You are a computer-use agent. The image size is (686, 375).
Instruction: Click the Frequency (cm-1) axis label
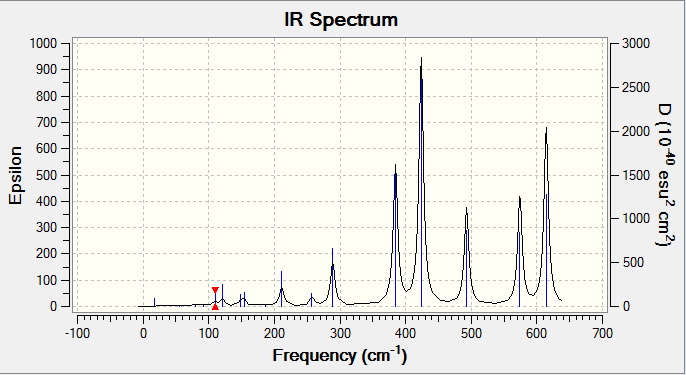[340, 355]
